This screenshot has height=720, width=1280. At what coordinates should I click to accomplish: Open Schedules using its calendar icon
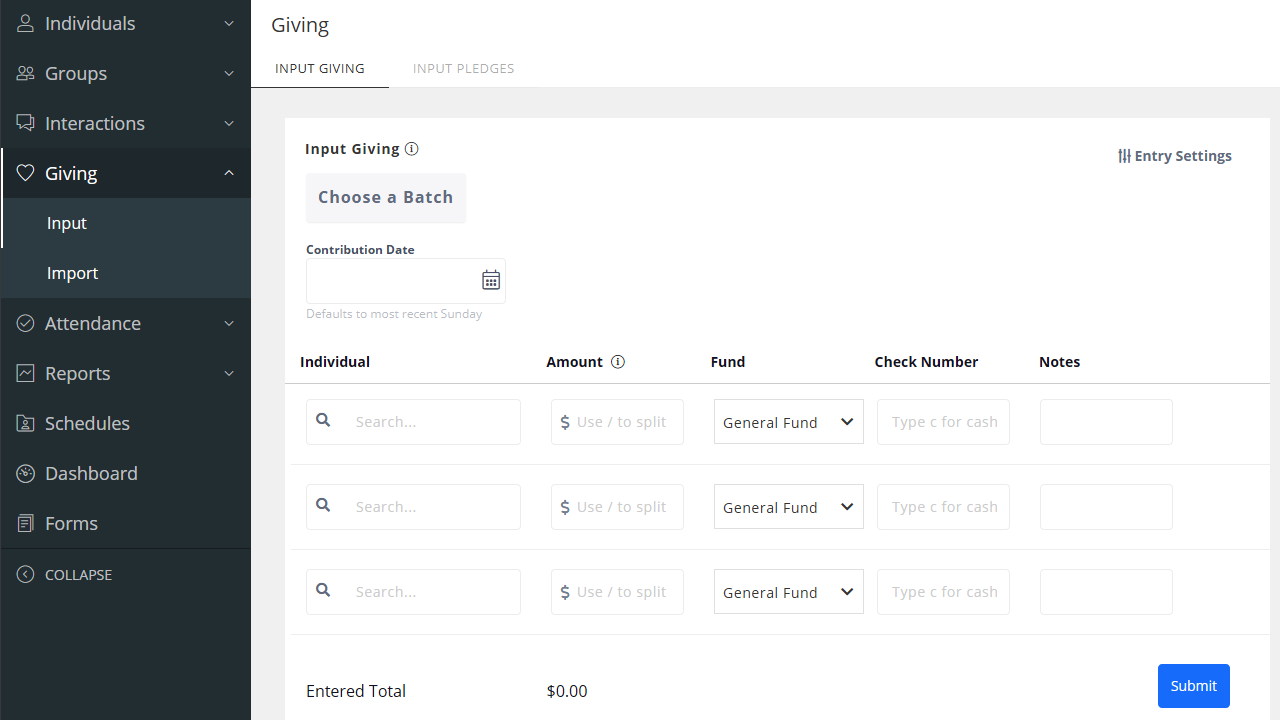coord(25,422)
